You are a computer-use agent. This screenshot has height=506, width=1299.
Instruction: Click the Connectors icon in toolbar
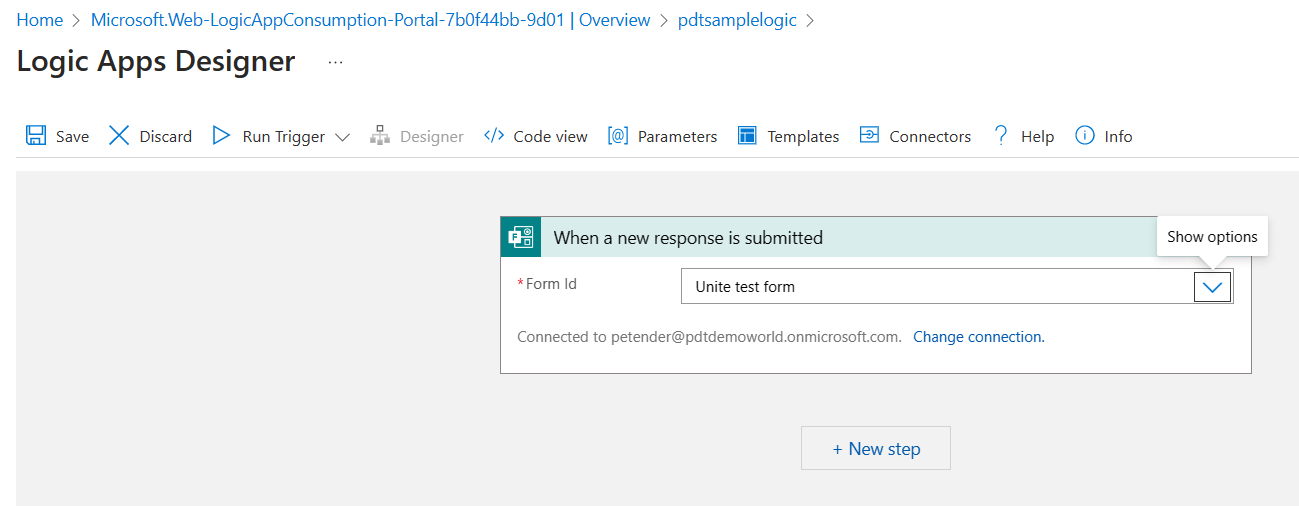[869, 136]
